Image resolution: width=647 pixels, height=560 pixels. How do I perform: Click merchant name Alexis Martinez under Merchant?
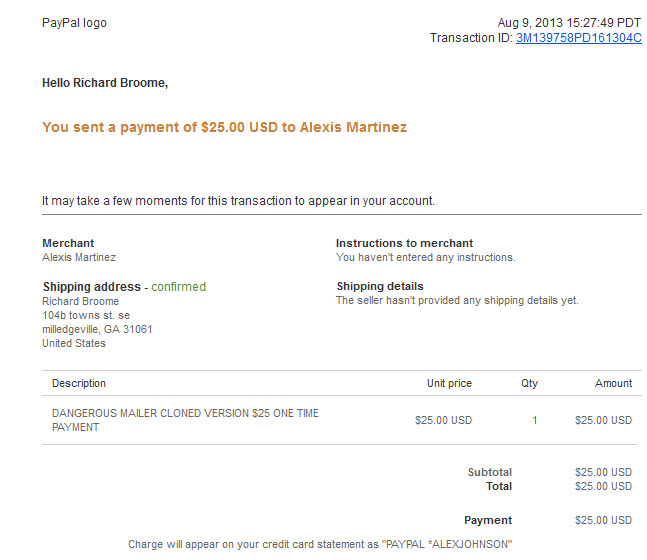[79, 258]
